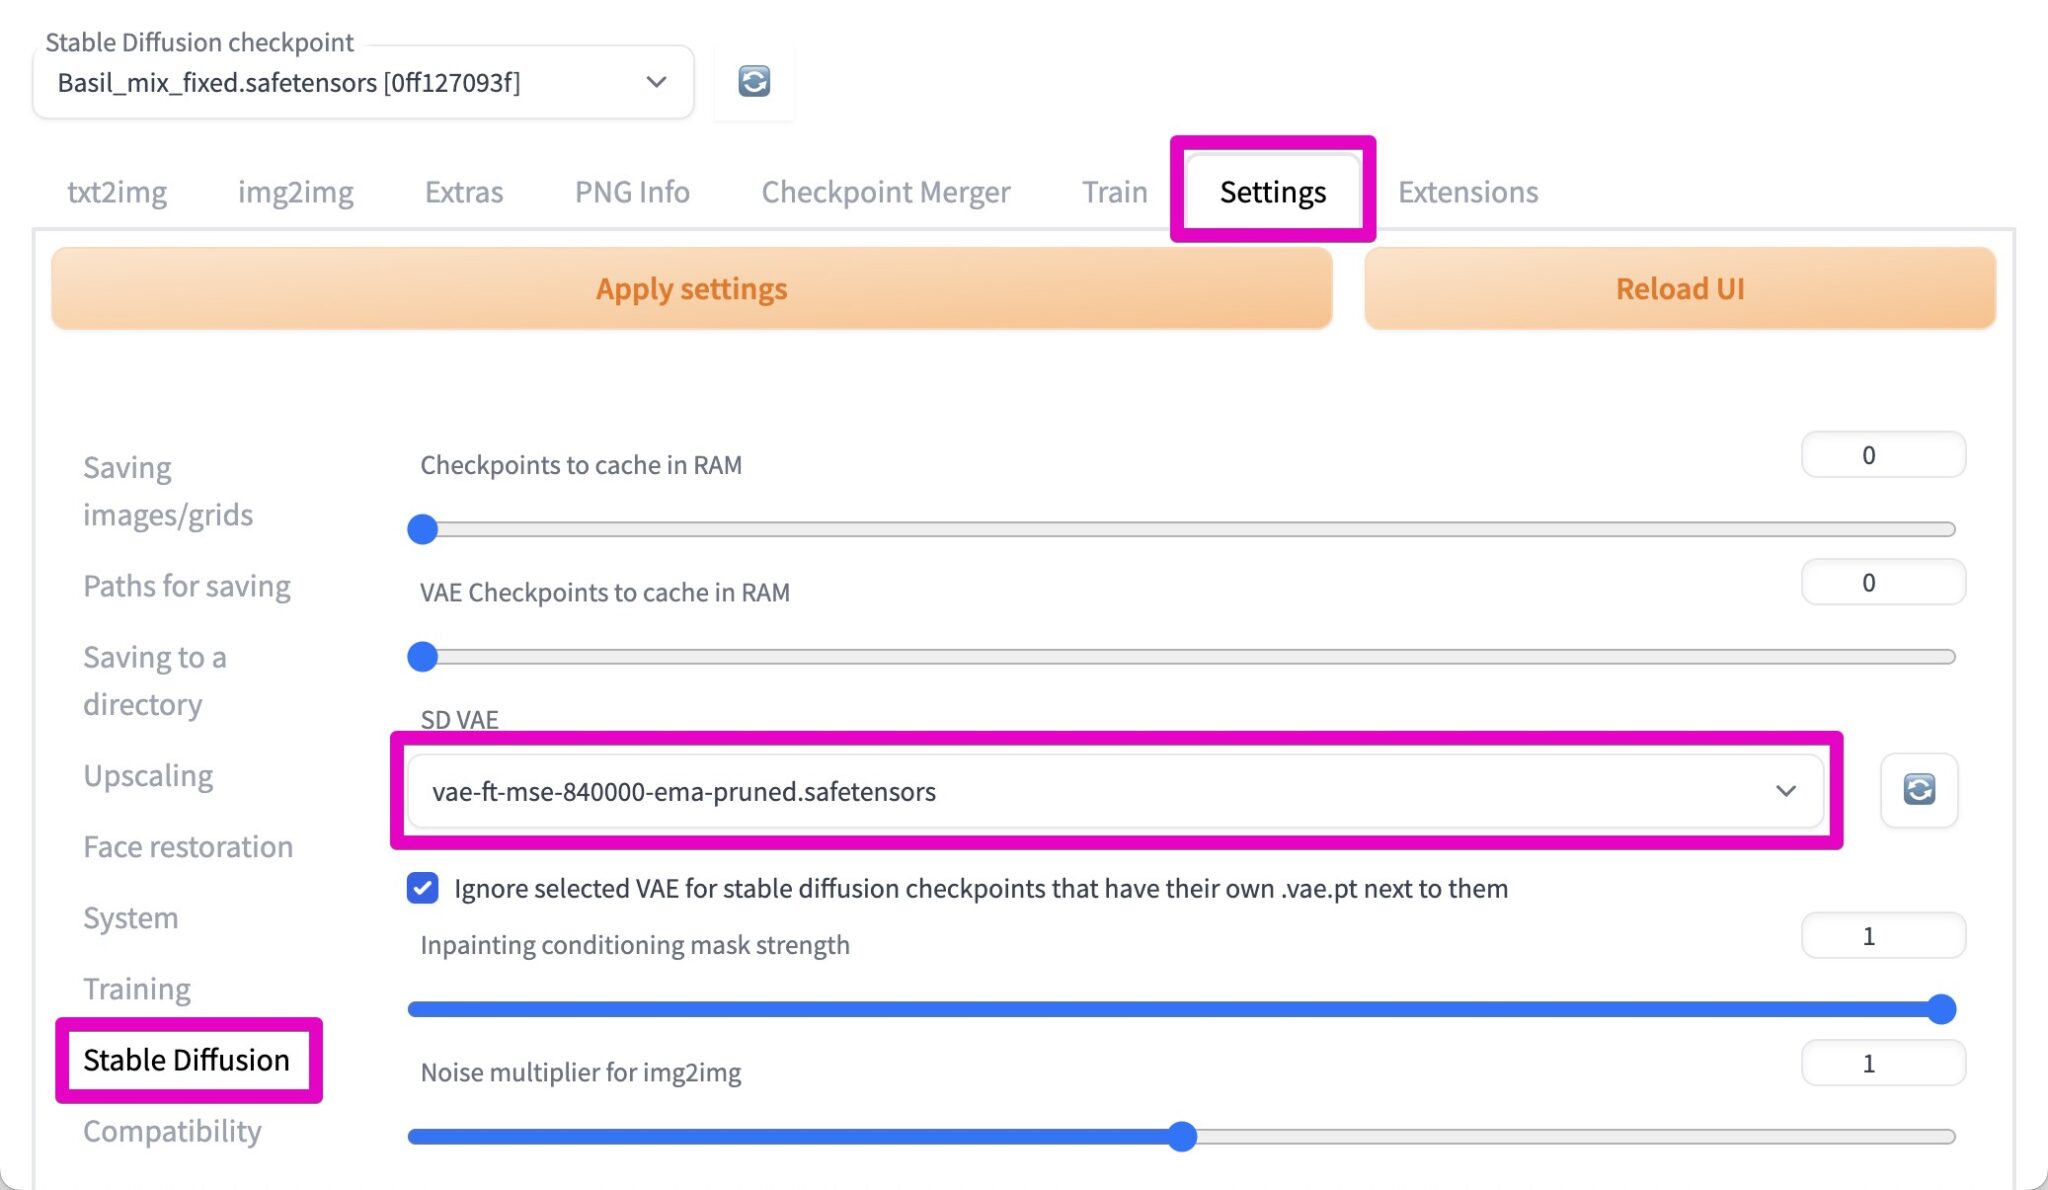
Task: Go to the Checkpoint Merger tab
Action: (x=885, y=191)
